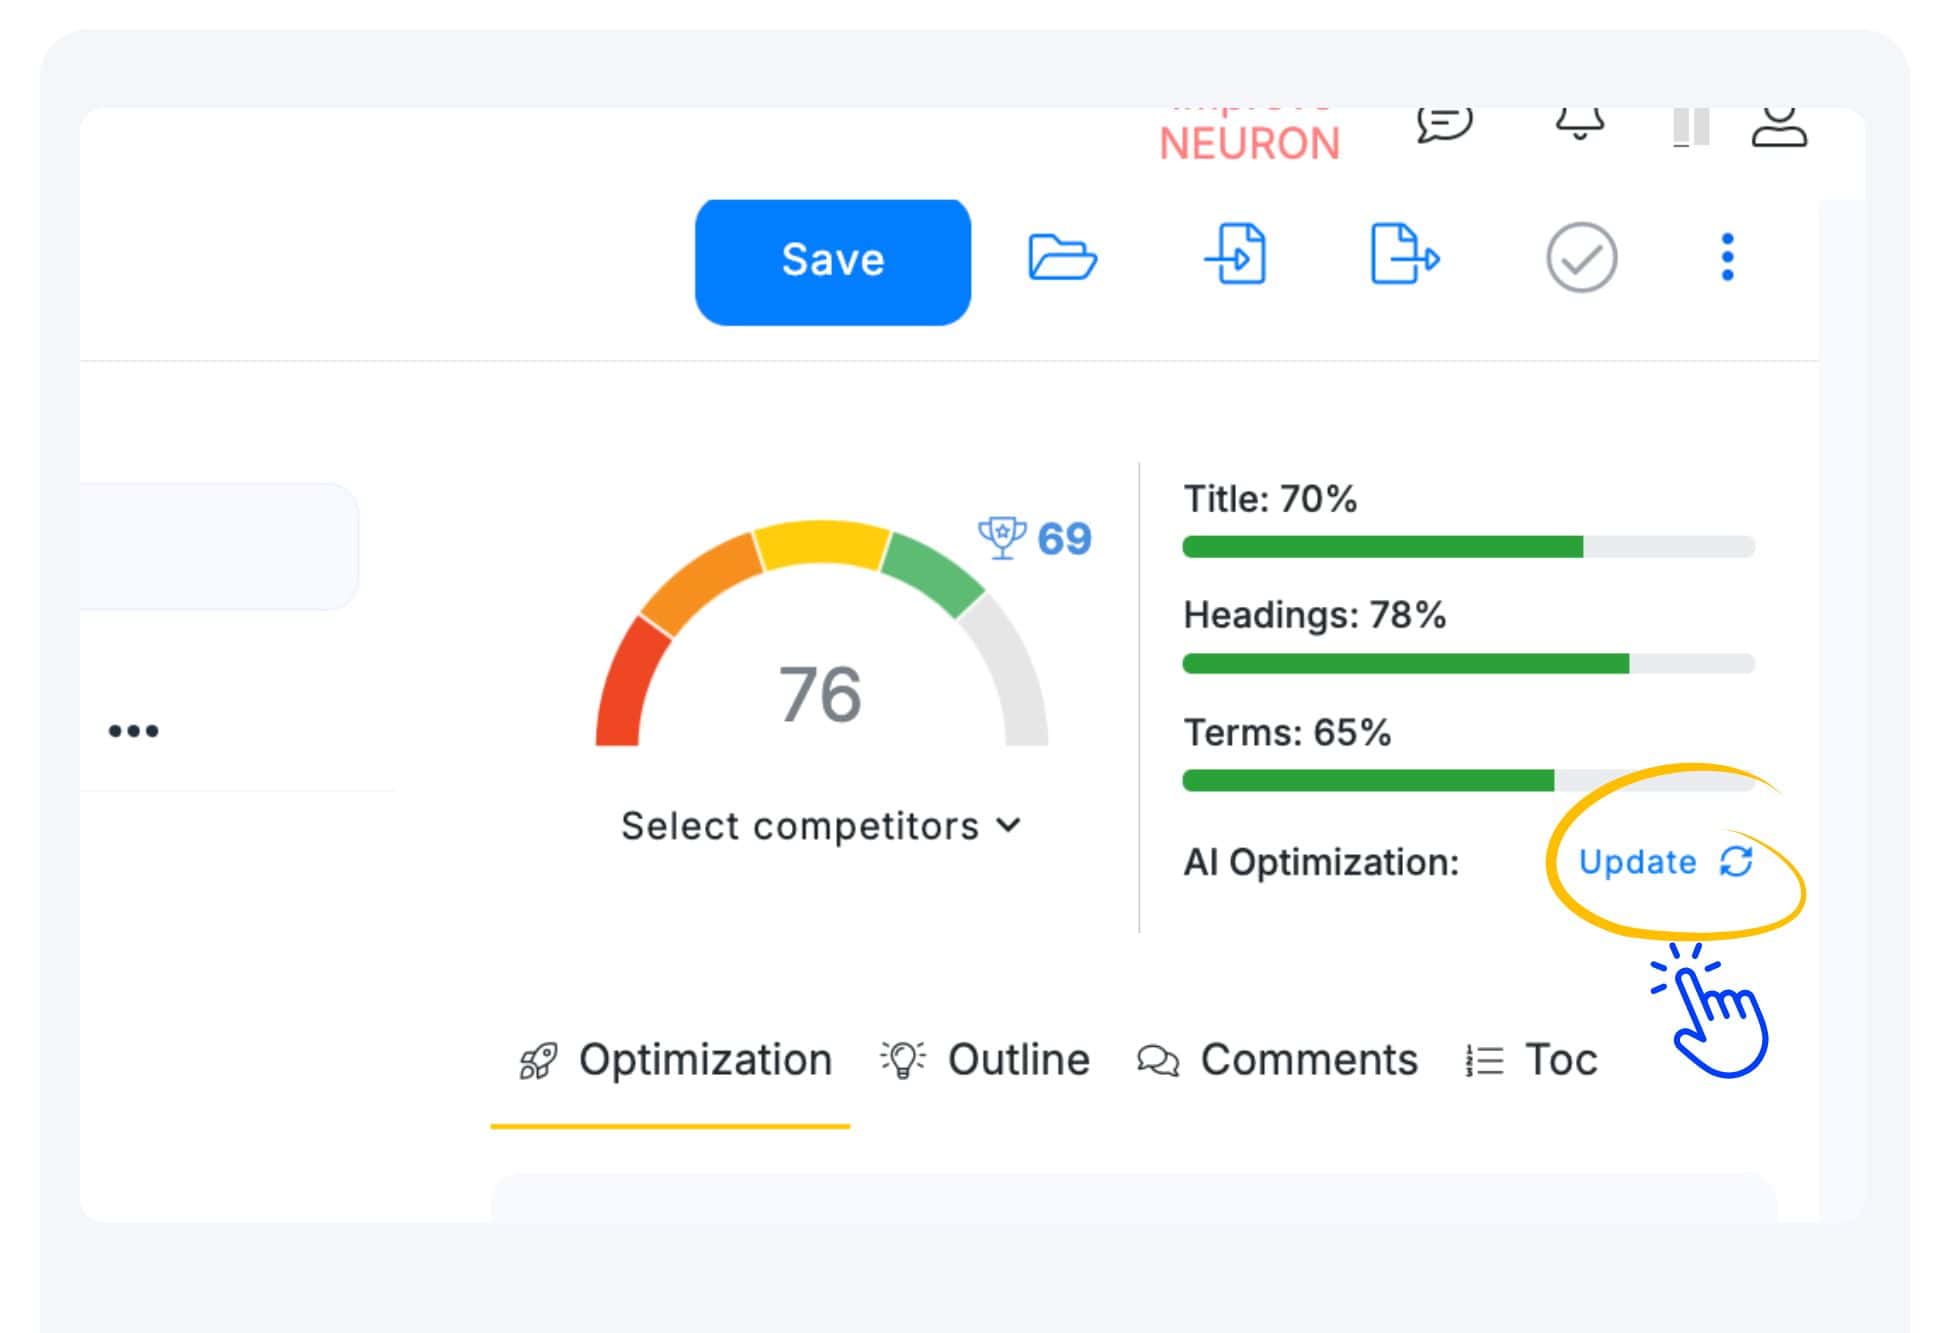The height and width of the screenshot is (1333, 1950).
Task: Switch to the Toc tab
Action: 1531,1060
